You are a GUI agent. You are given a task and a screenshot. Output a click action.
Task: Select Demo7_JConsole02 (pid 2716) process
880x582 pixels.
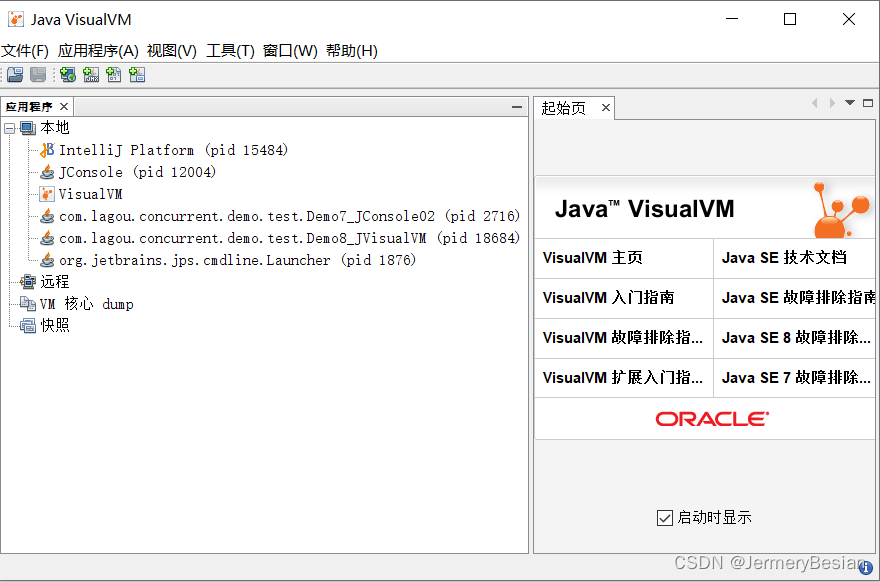coord(290,216)
